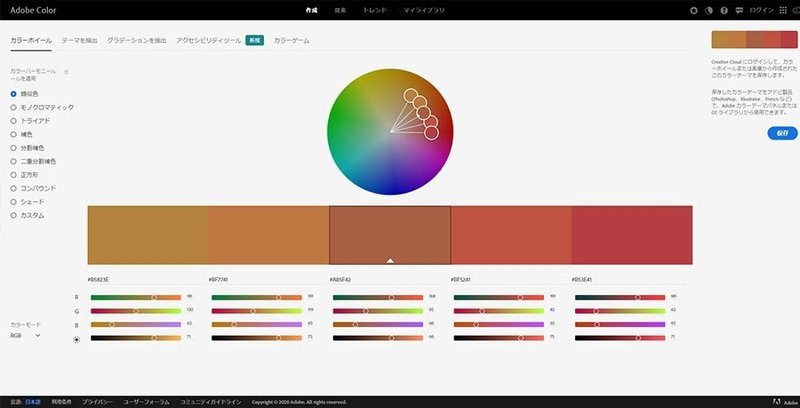The image size is (800, 408).
Task: Click the blue 保存 button
Action: [783, 133]
